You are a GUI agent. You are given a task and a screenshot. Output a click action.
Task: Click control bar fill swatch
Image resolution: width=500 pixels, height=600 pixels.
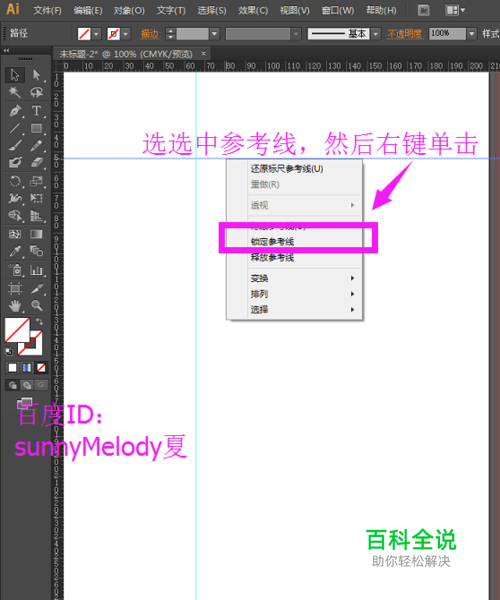tap(84, 34)
